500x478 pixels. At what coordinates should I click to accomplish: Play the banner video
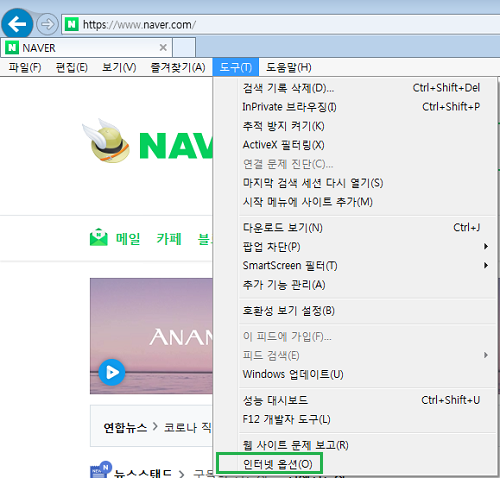[112, 372]
